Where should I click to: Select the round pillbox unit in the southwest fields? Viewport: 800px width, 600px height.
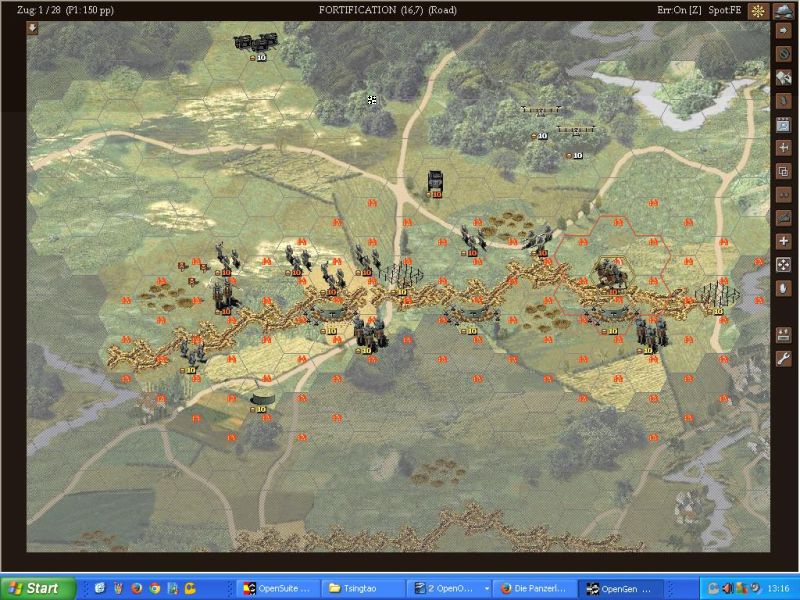click(263, 398)
